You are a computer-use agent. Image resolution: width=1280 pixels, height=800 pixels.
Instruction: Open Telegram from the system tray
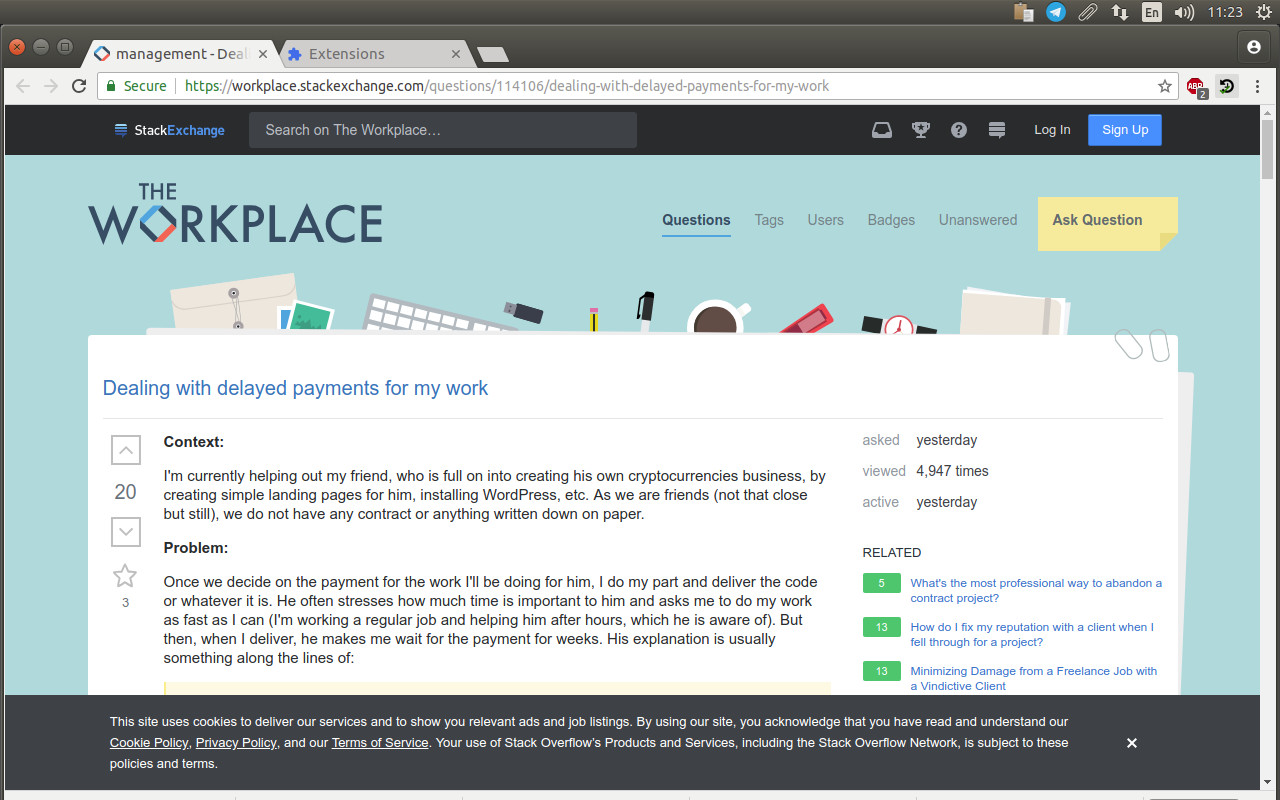(1055, 13)
